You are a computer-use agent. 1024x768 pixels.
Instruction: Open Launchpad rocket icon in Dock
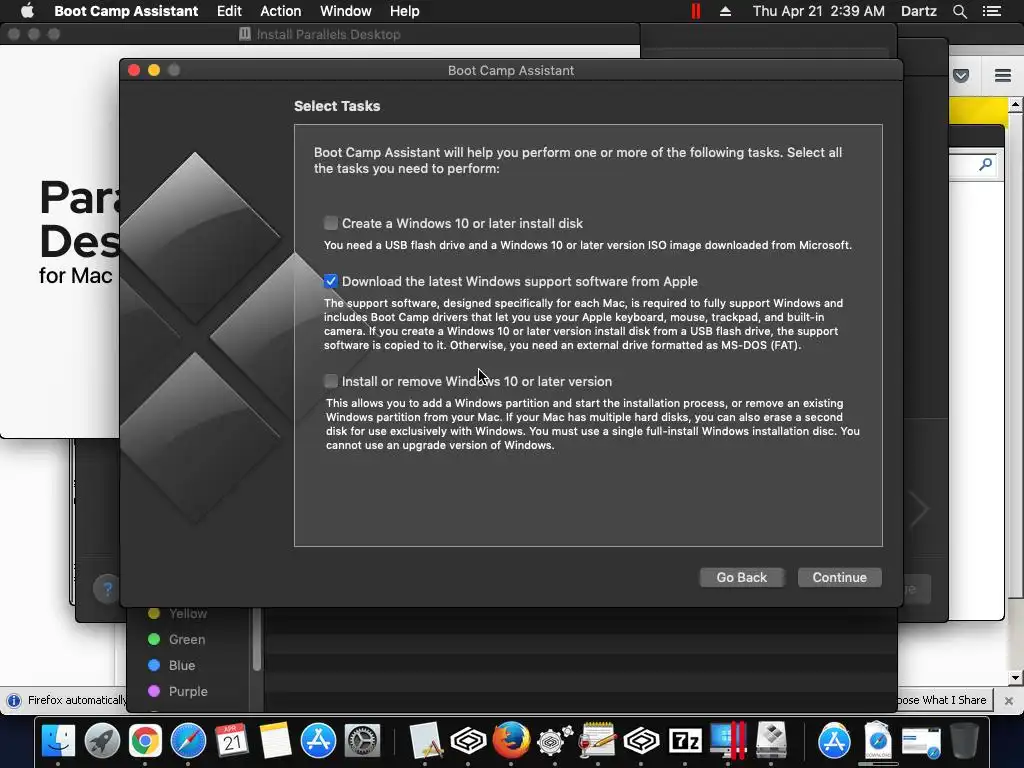coord(102,741)
